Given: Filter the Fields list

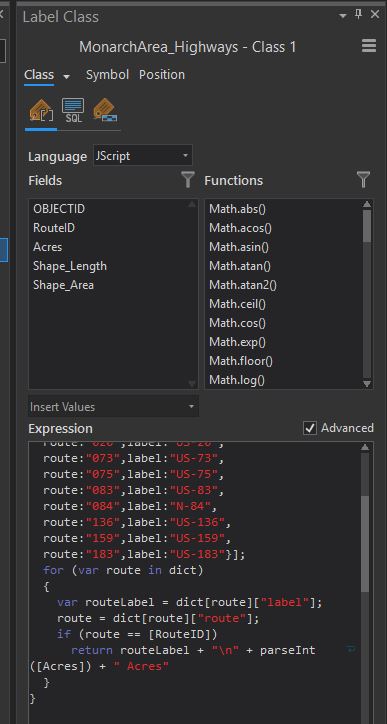Looking at the screenshot, I should coord(187,180).
